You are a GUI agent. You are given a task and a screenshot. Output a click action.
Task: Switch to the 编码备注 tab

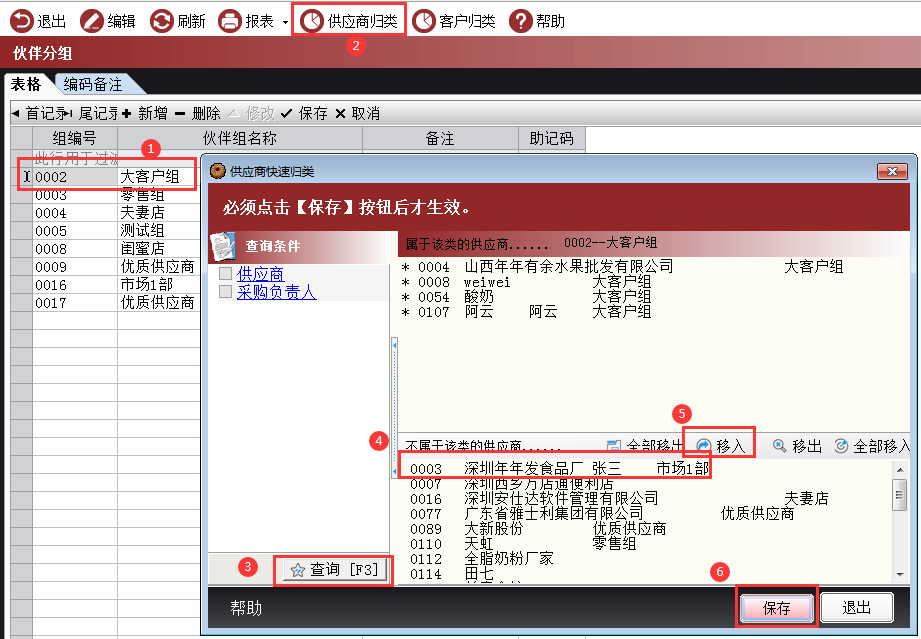point(93,85)
